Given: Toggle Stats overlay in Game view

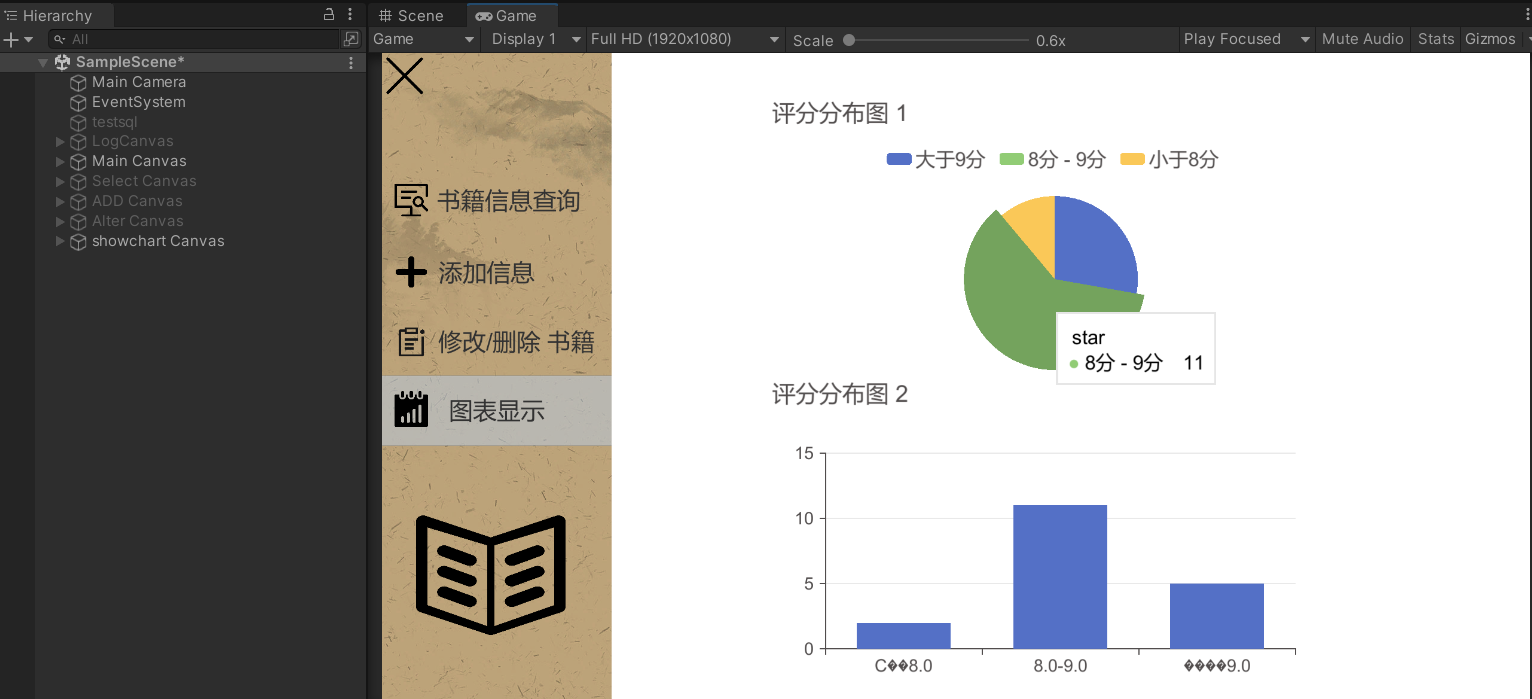Looking at the screenshot, I should pyautogui.click(x=1435, y=39).
